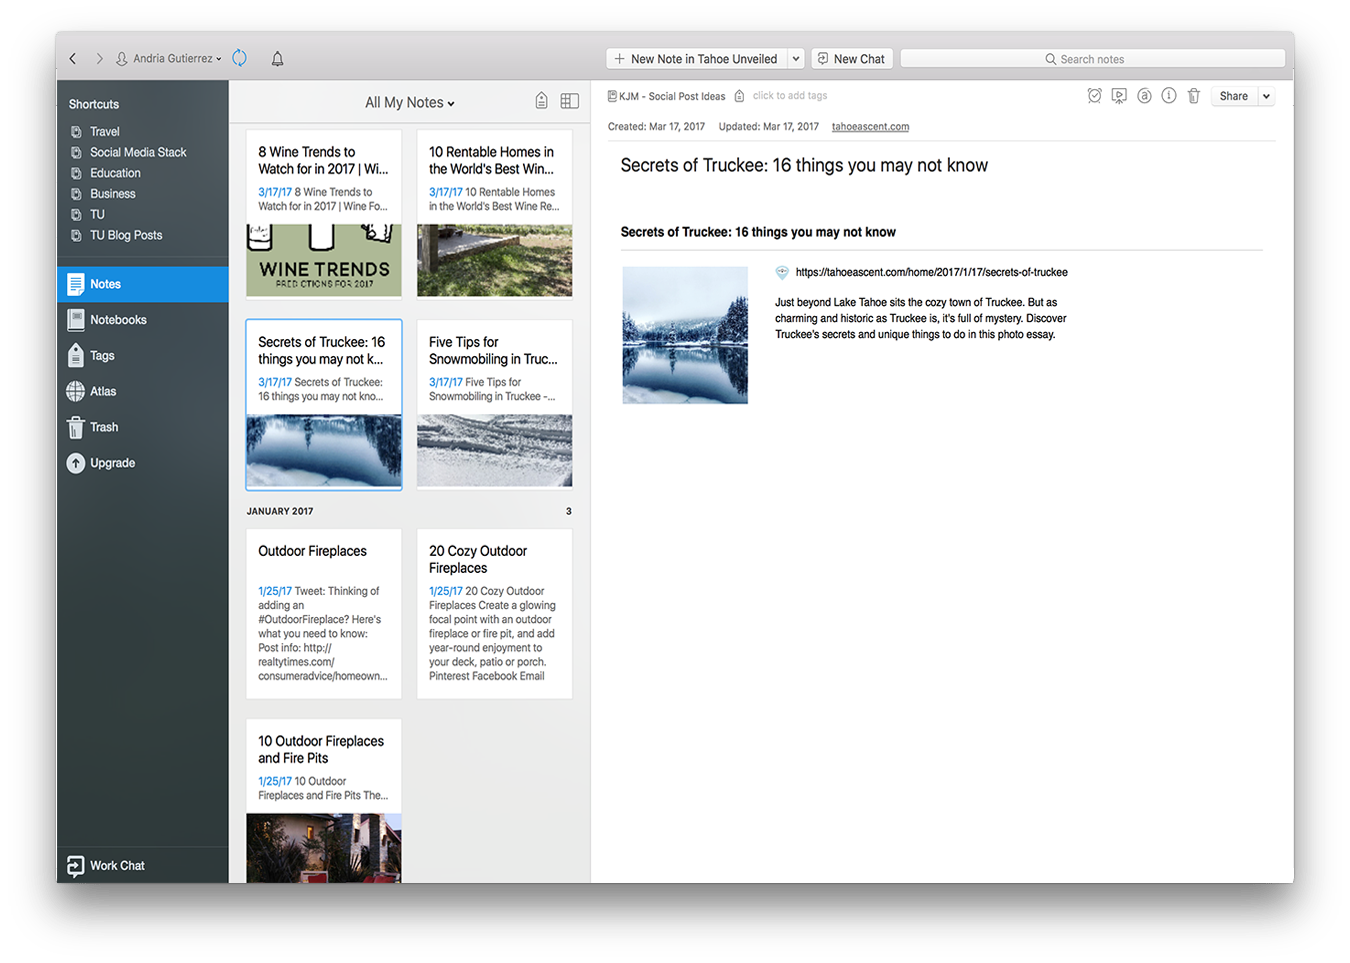
Task: Click the note title Secrets of Truckee
Action: click(804, 165)
